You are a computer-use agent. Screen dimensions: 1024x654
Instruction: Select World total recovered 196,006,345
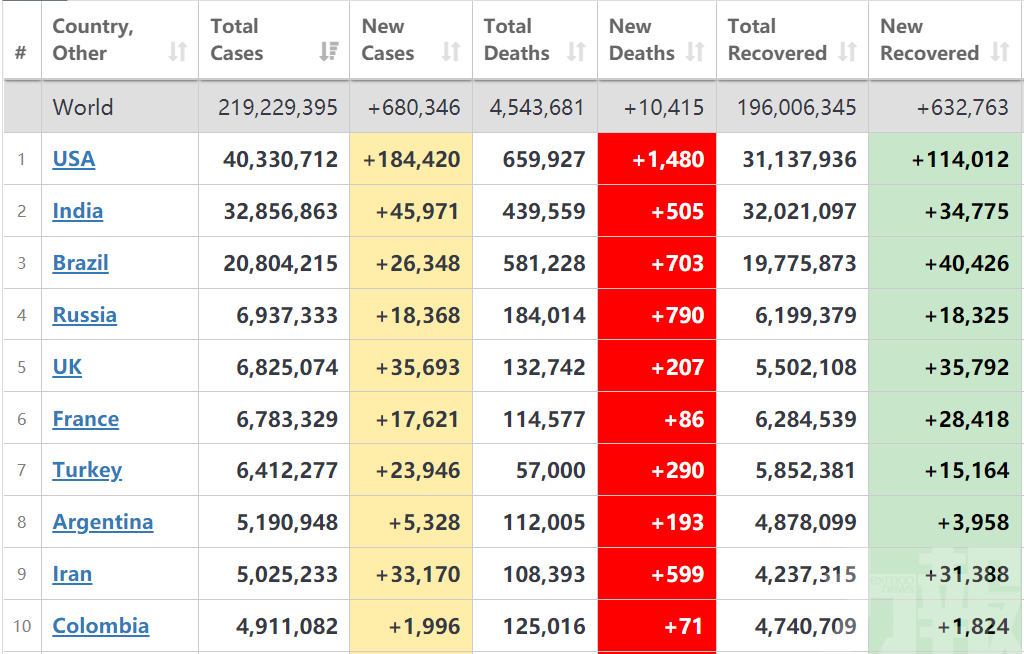point(797,107)
